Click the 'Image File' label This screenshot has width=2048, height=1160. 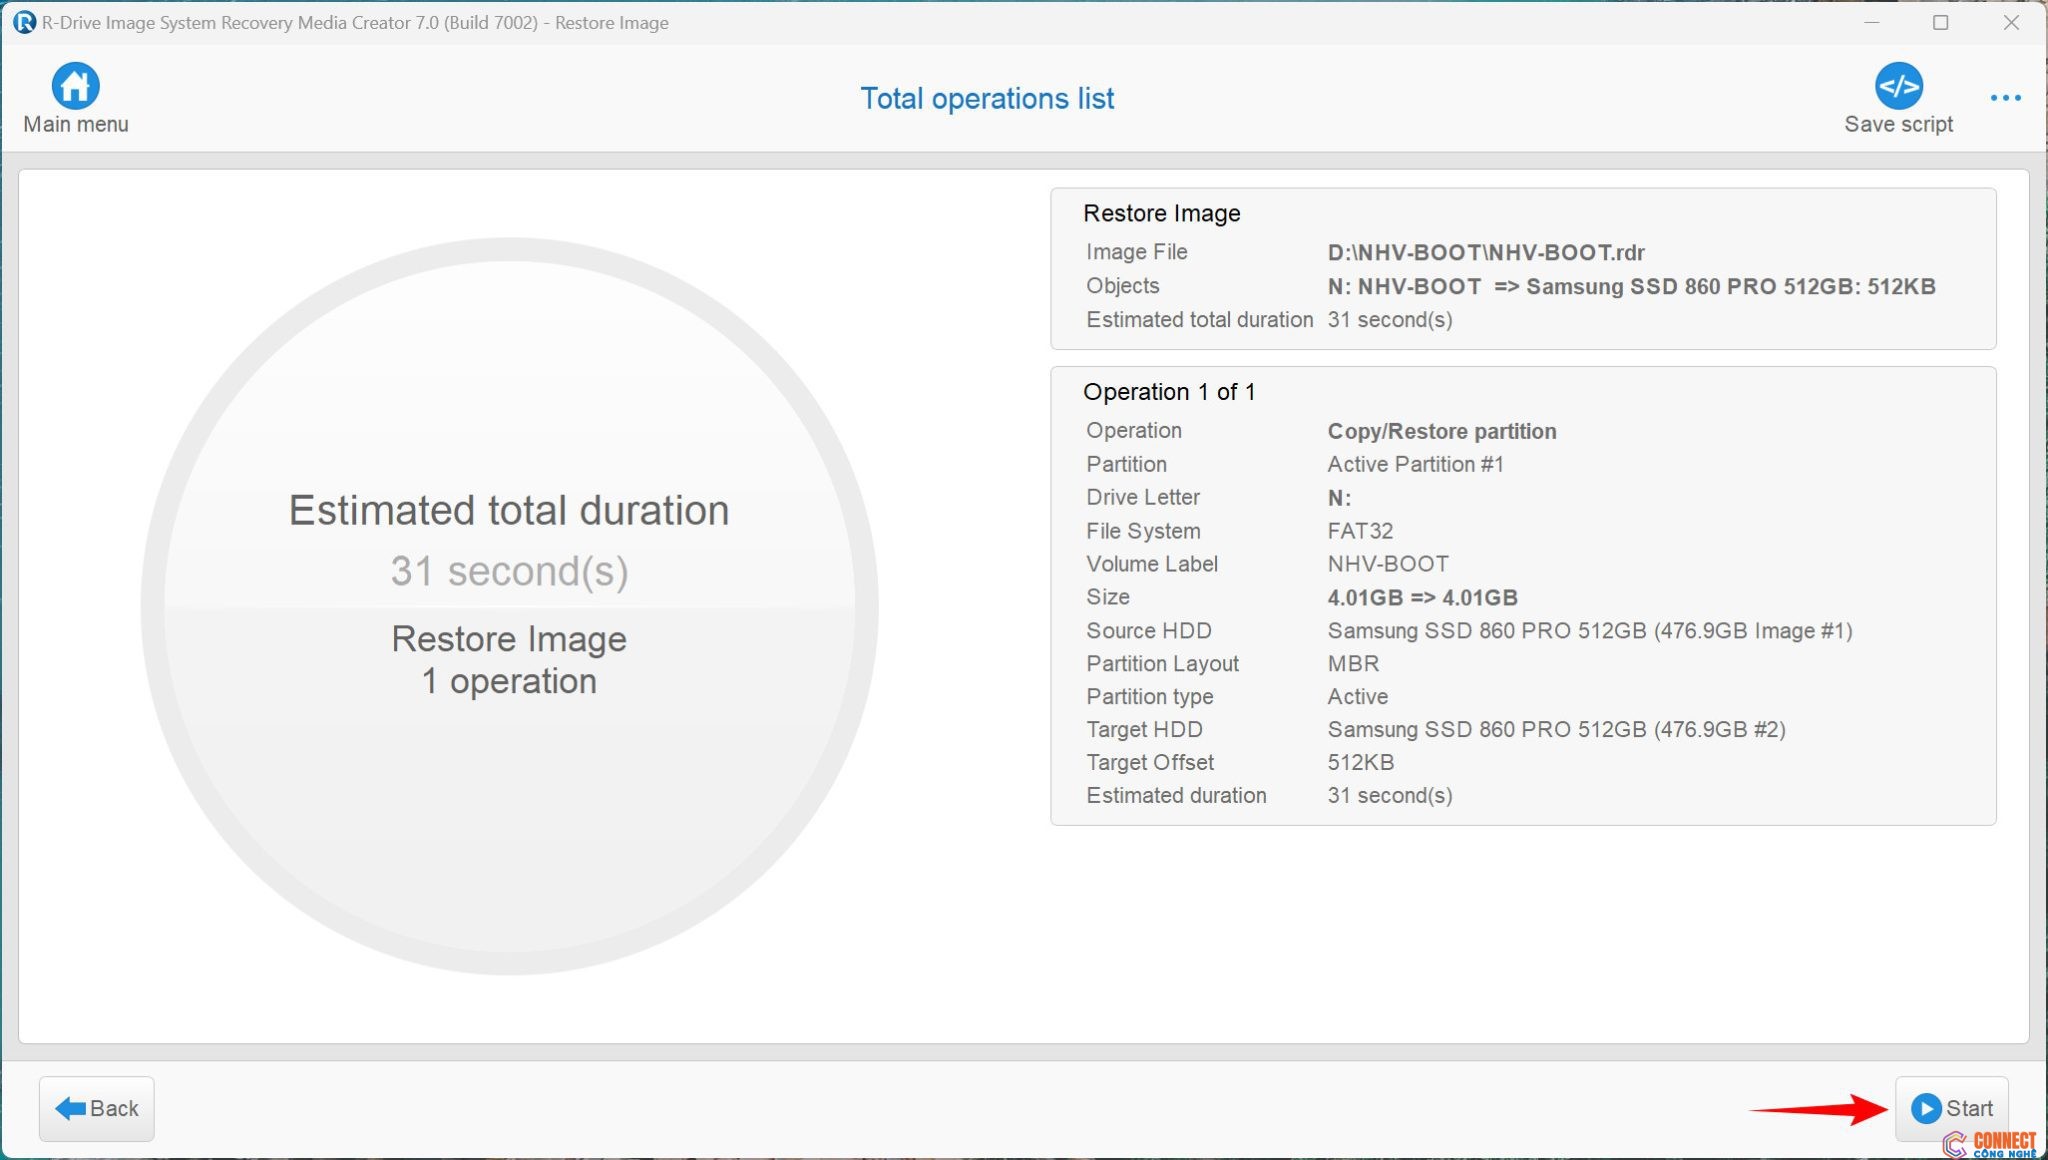point(1136,252)
